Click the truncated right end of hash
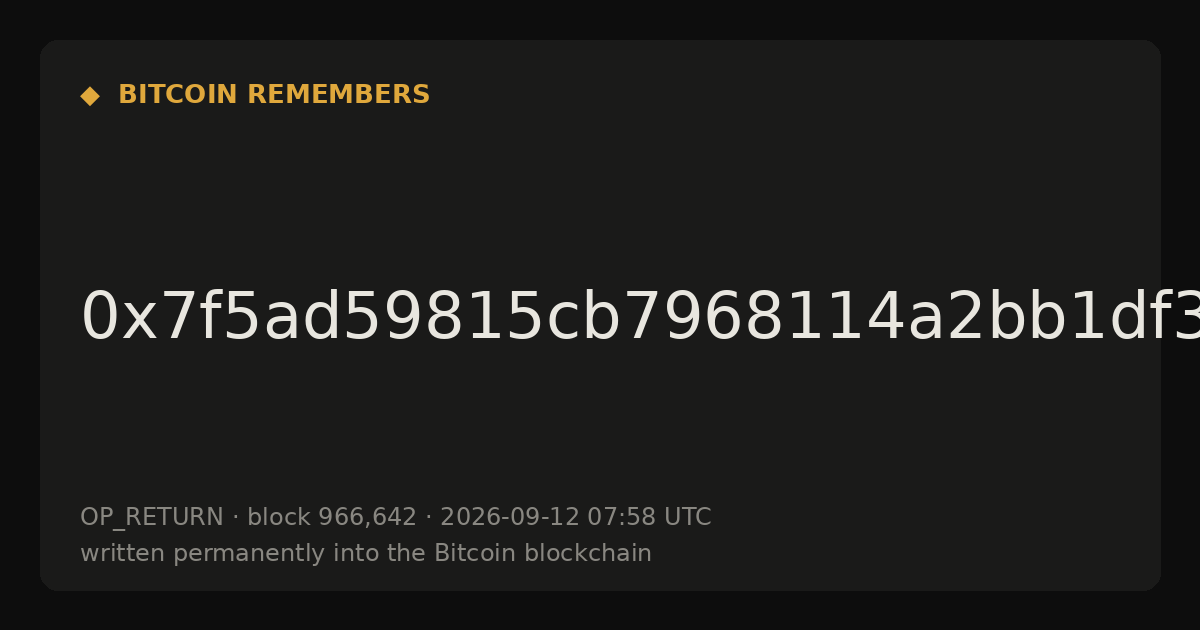Image resolution: width=1200 pixels, height=630 pixels. point(1180,318)
